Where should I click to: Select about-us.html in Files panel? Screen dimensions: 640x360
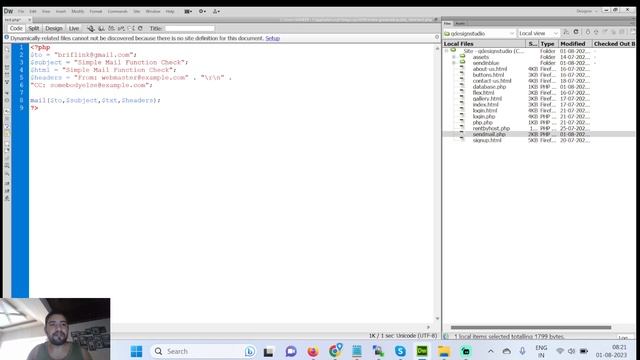tap(490, 69)
